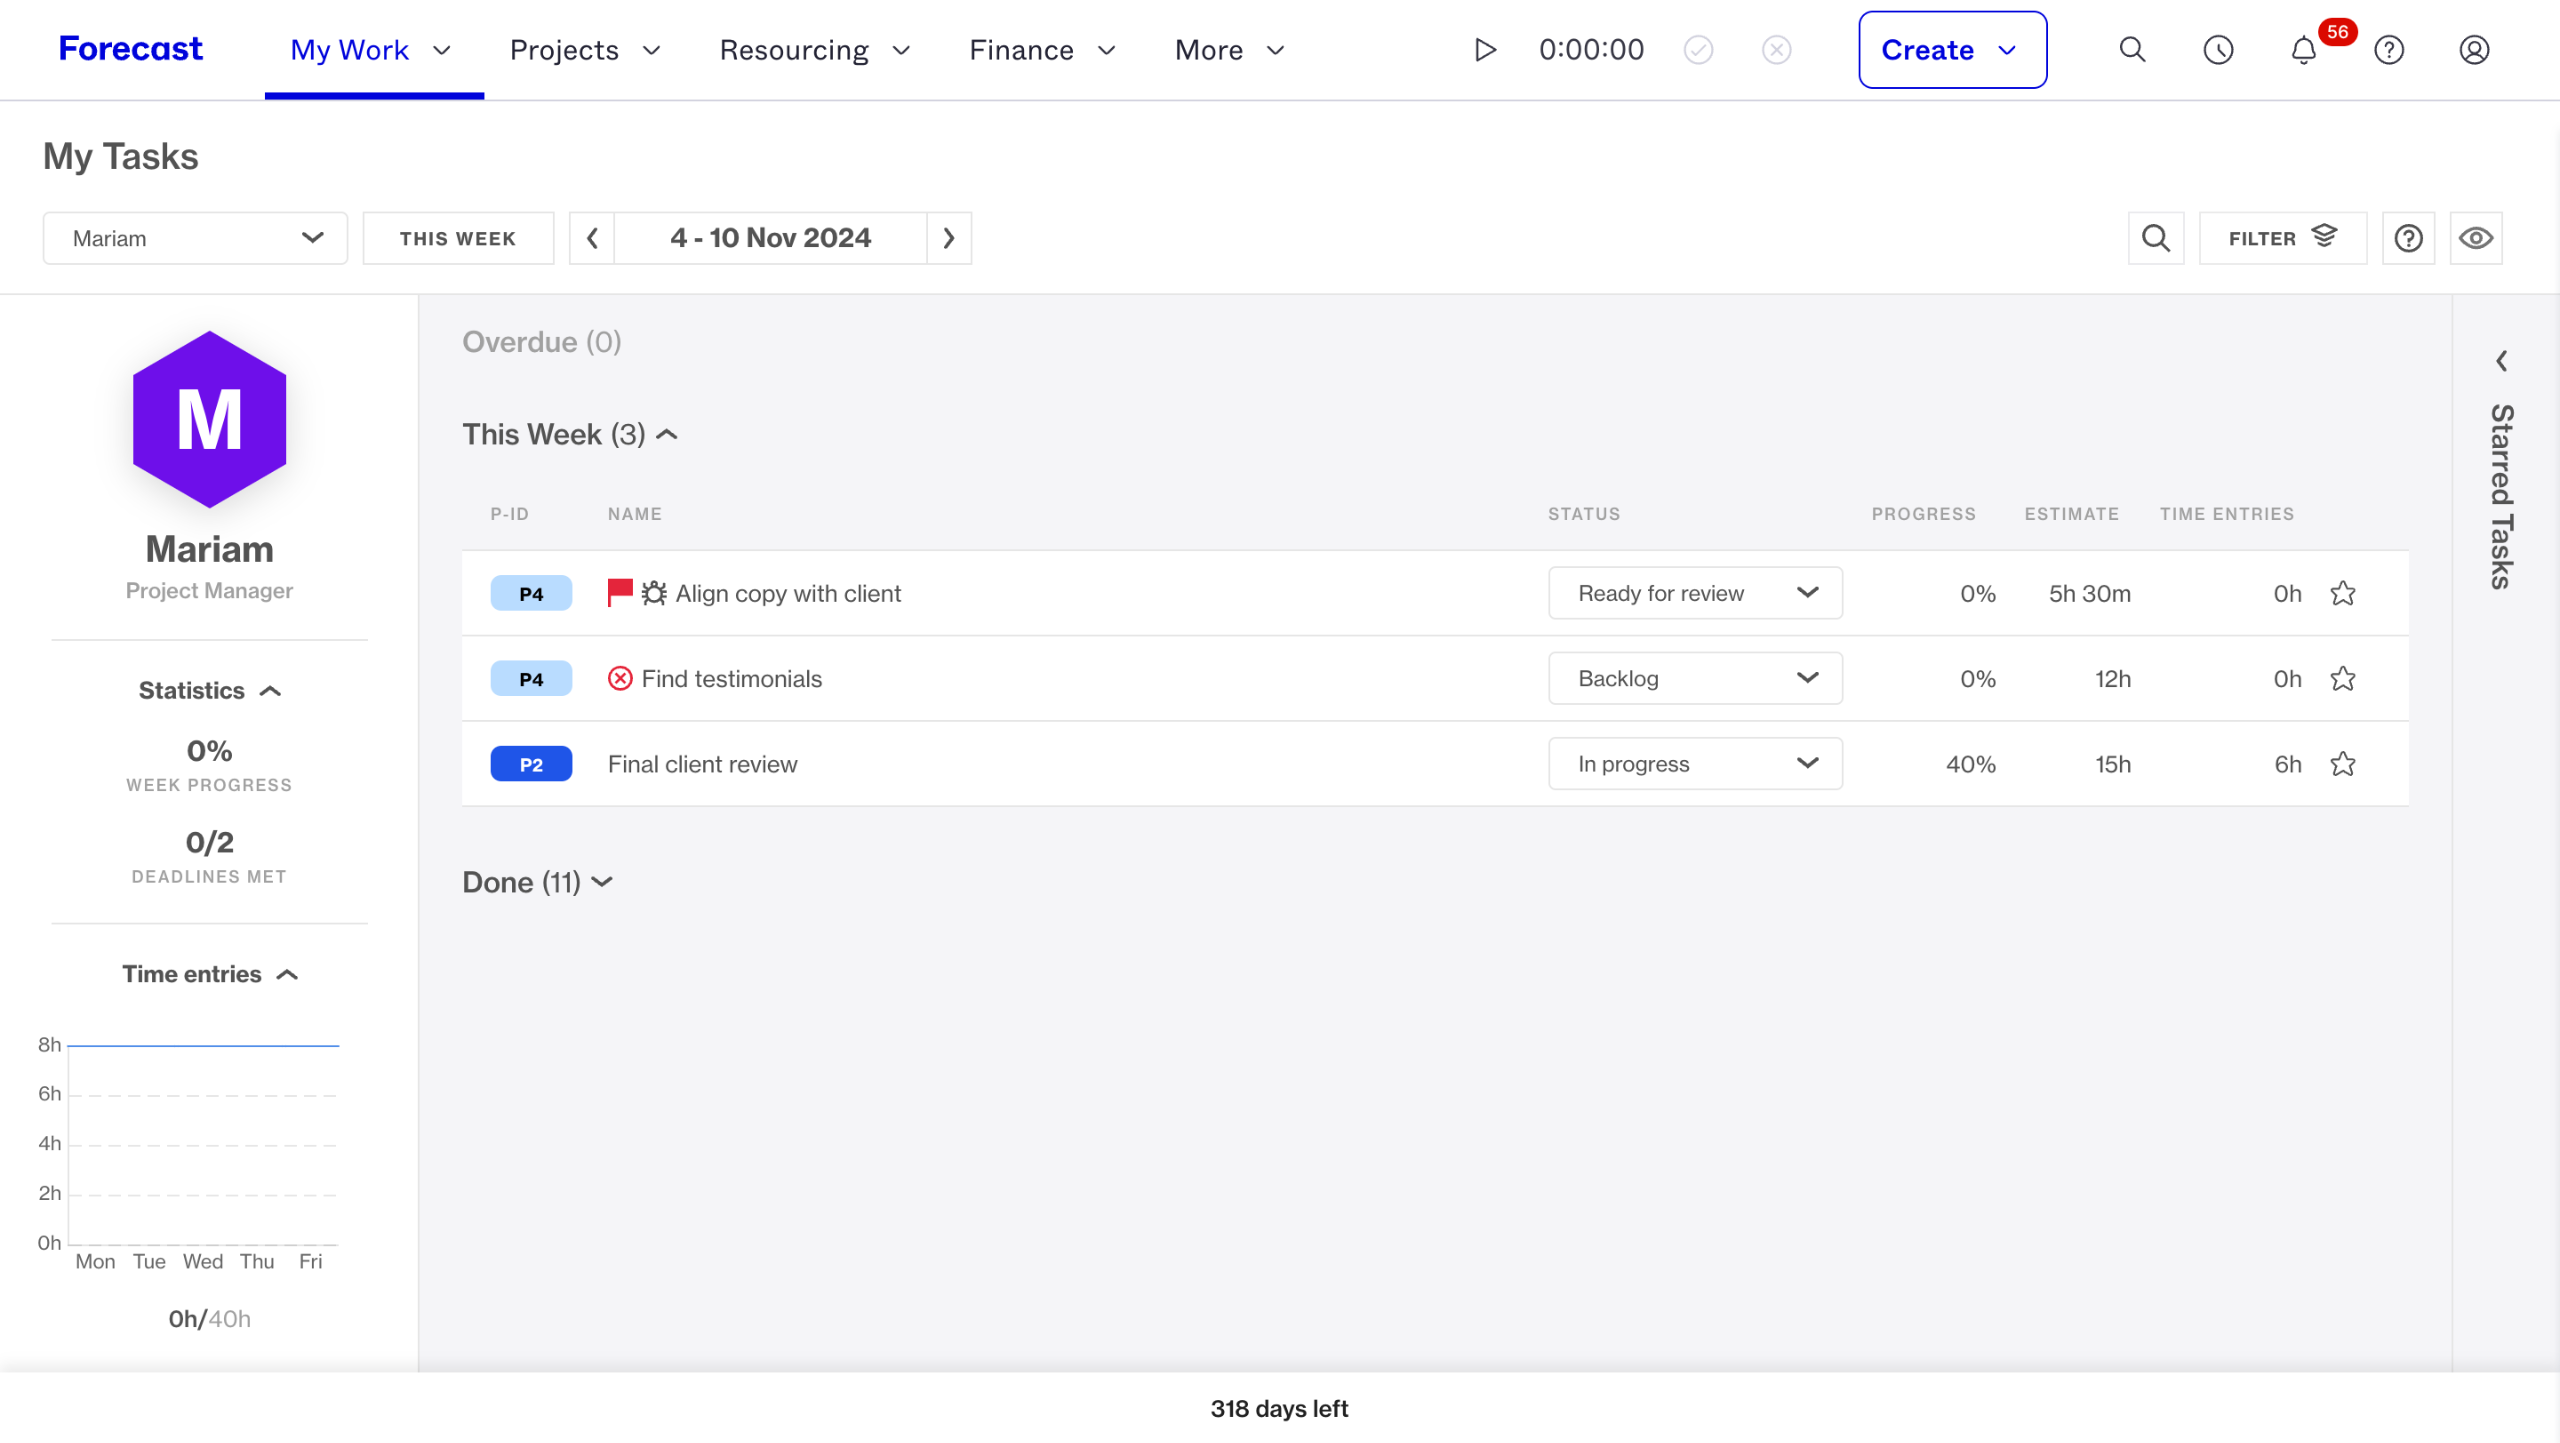
Task: Click the help icon beside Filter
Action: [x=2408, y=238]
